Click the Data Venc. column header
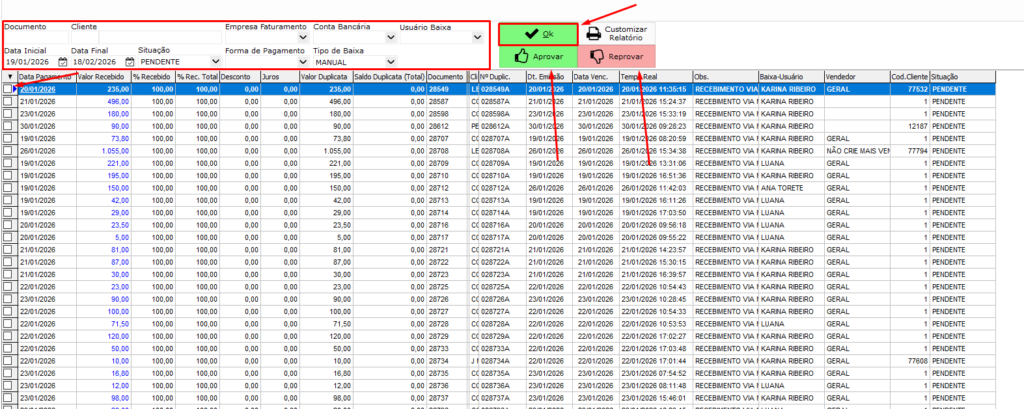Image resolution: width=1024 pixels, height=409 pixels. [594, 76]
